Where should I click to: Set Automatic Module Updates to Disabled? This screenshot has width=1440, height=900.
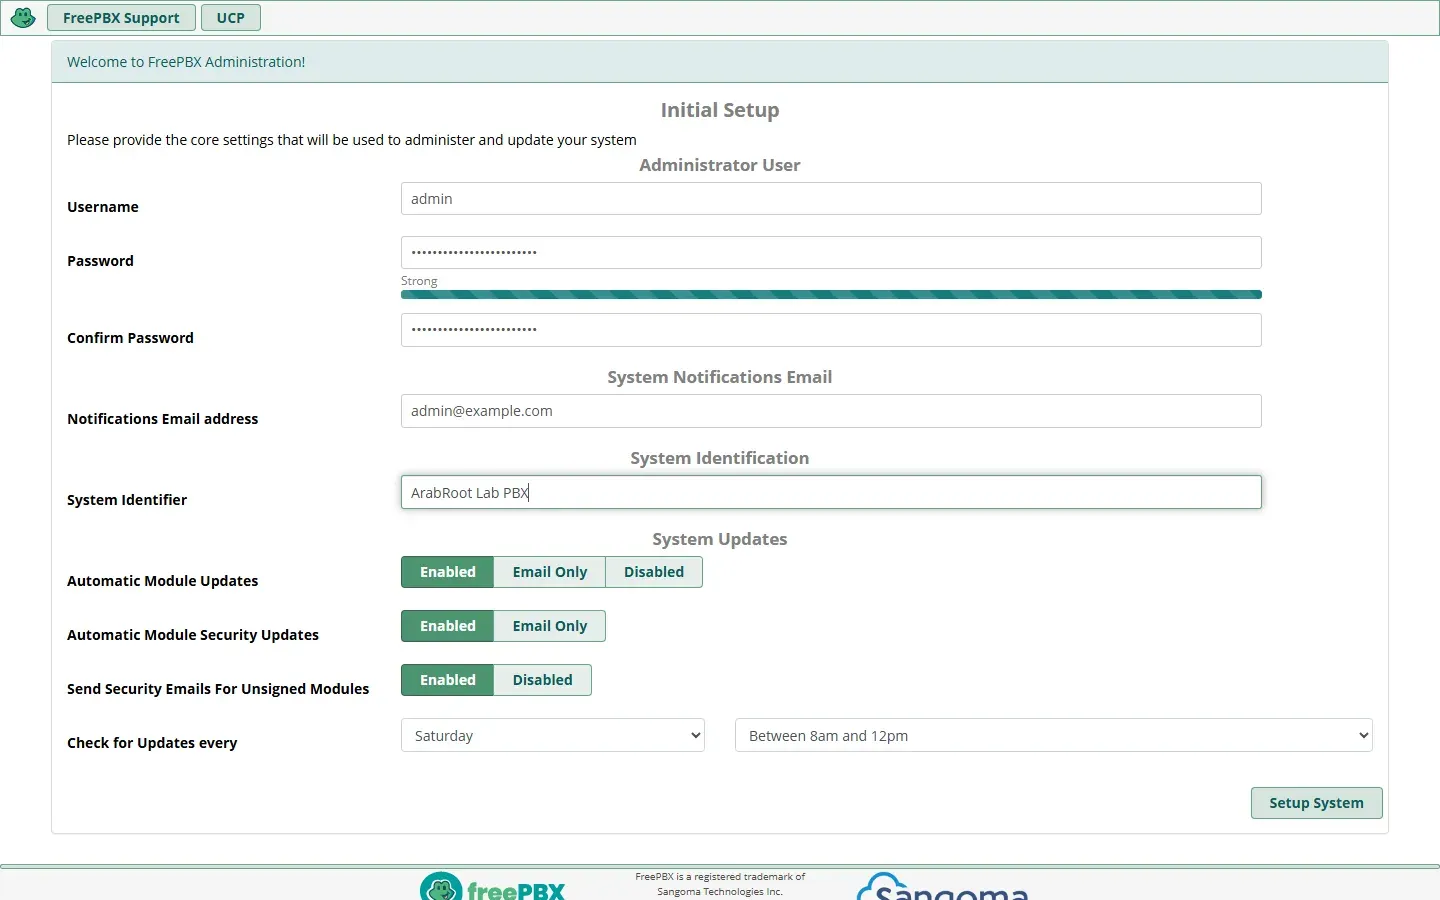654,572
